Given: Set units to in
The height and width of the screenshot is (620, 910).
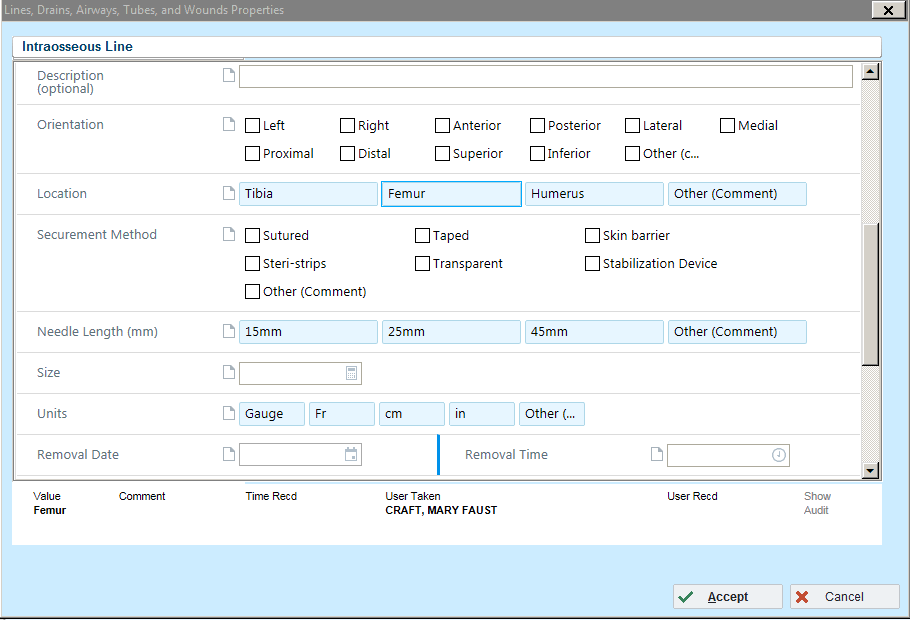Looking at the screenshot, I should pyautogui.click(x=482, y=414).
